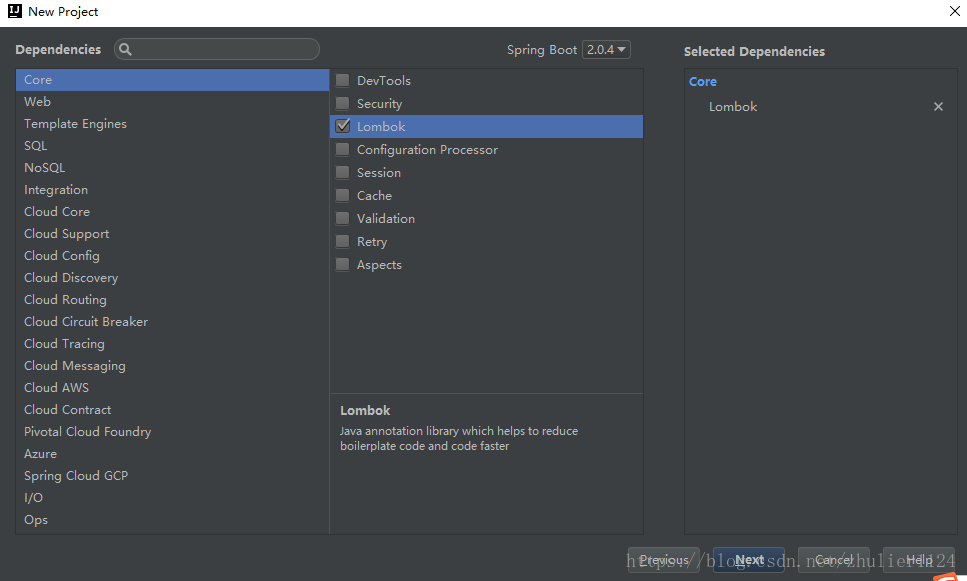The image size is (967, 581).
Task: Select the Core category
Action: (173, 80)
